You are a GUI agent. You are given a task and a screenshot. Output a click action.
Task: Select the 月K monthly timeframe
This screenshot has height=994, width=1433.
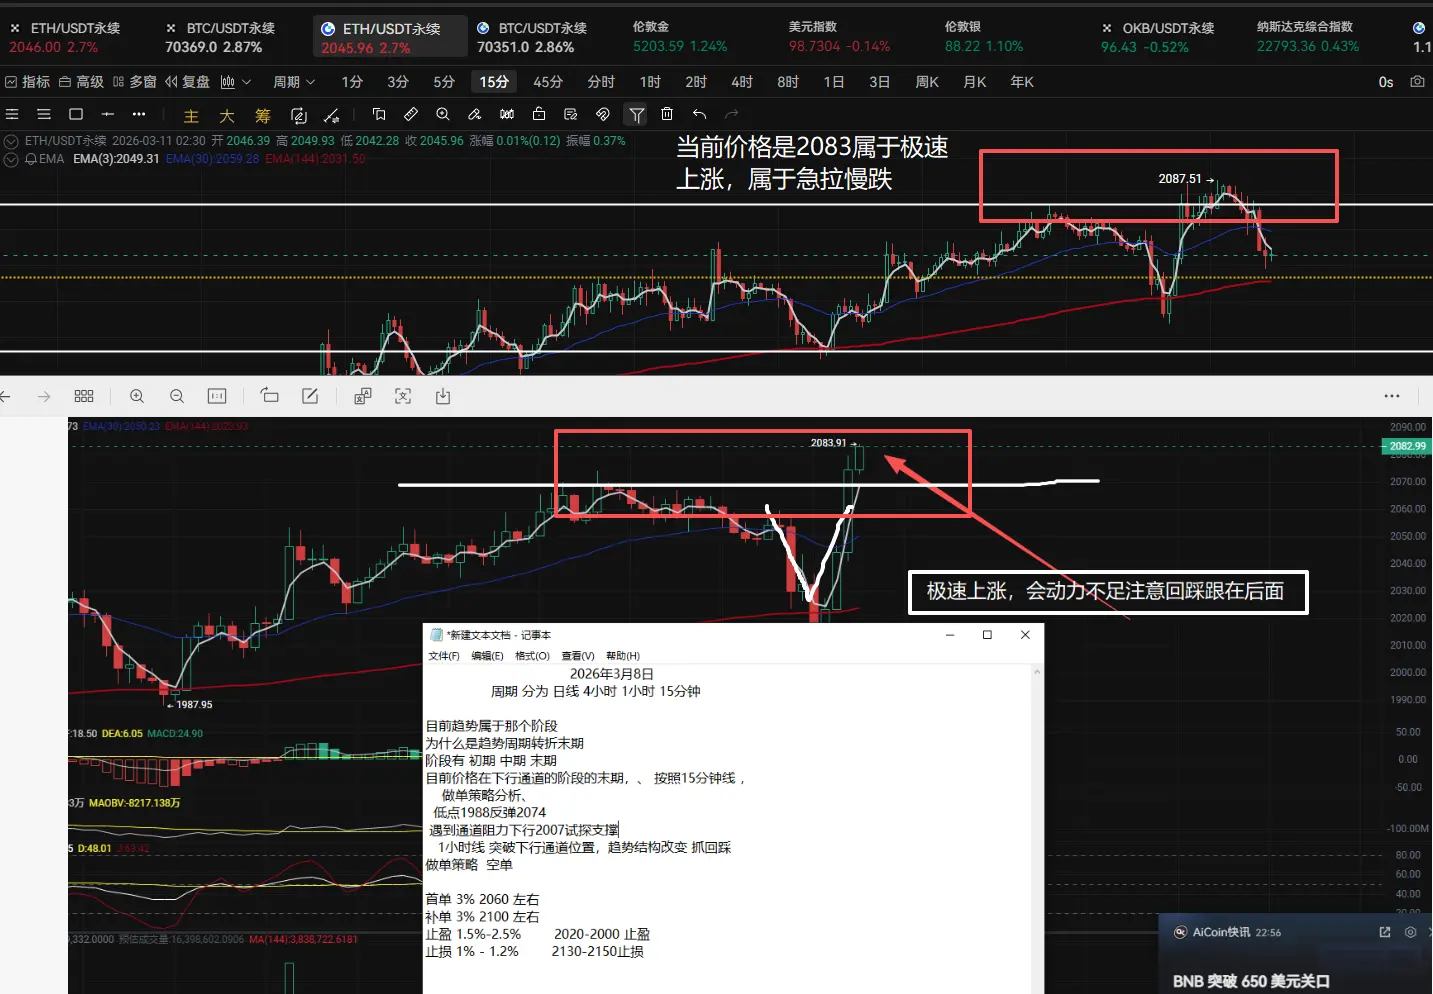(x=975, y=82)
